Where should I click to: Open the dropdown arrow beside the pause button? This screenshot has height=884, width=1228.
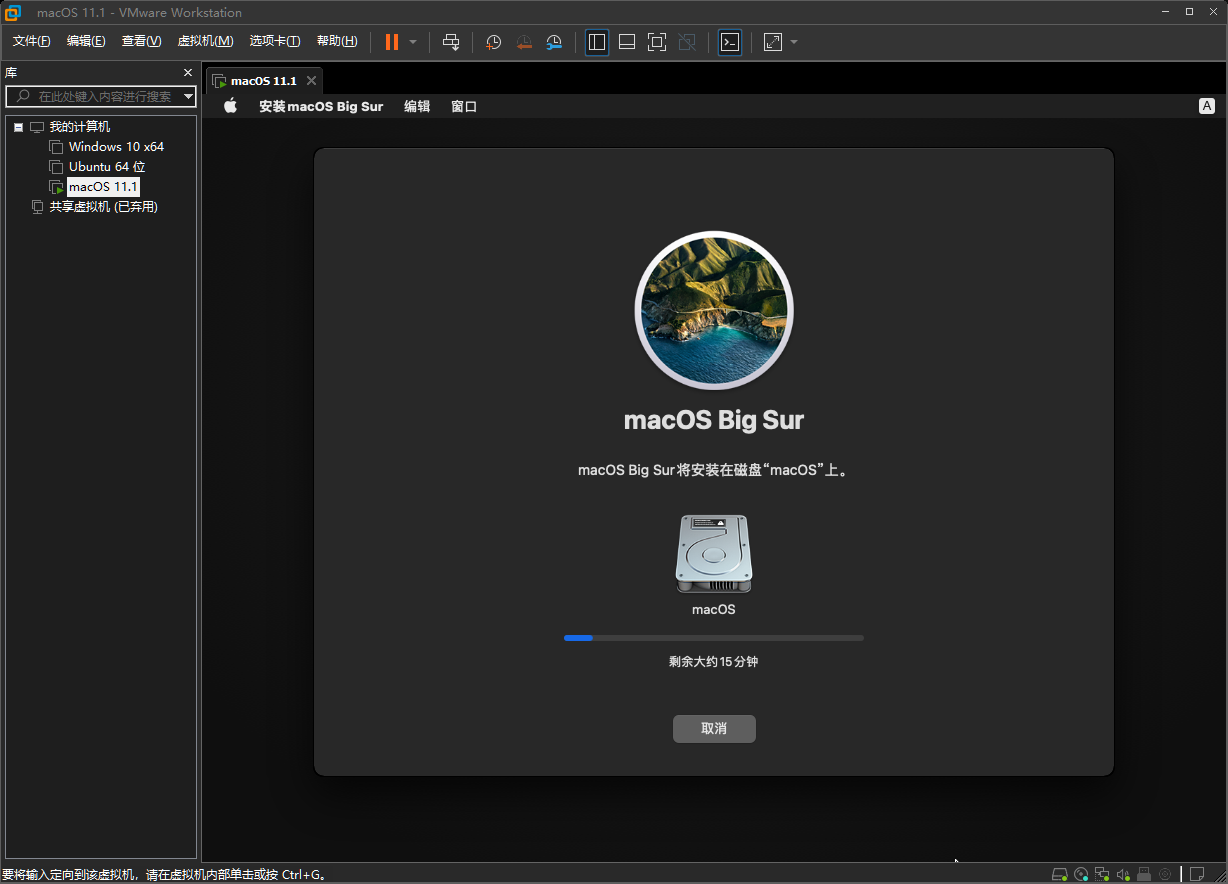point(413,42)
